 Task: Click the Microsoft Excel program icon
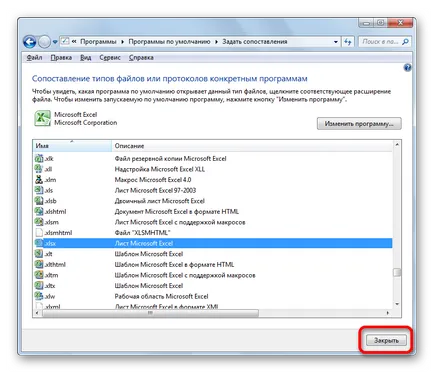coord(42,118)
